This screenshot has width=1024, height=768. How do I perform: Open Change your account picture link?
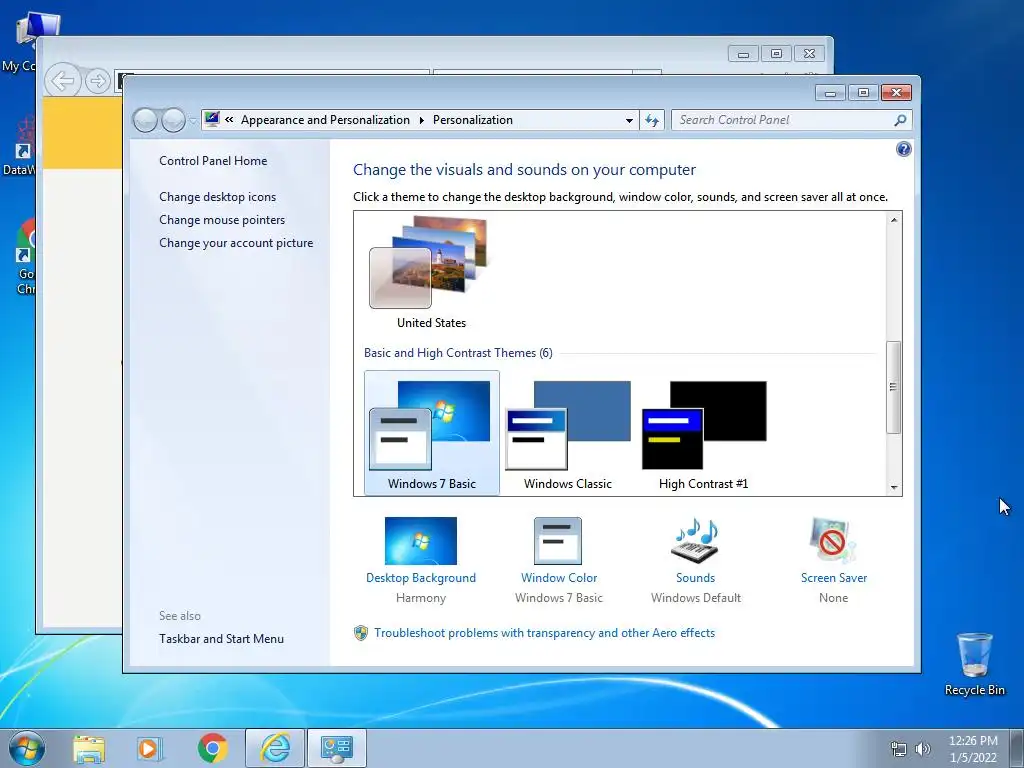pos(236,243)
